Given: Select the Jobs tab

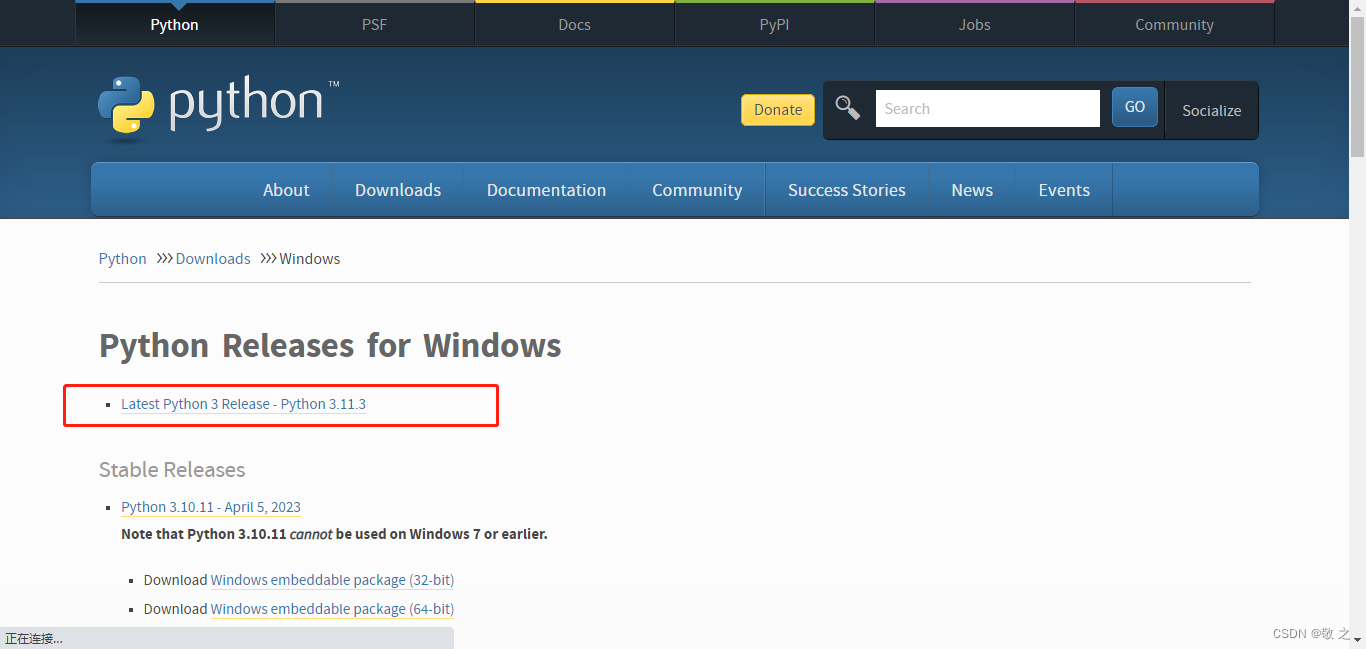Looking at the screenshot, I should click(974, 24).
